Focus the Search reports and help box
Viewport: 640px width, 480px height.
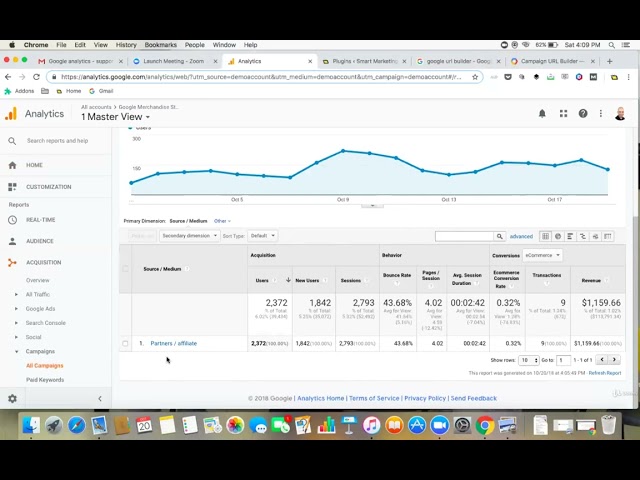pyautogui.click(x=57, y=141)
